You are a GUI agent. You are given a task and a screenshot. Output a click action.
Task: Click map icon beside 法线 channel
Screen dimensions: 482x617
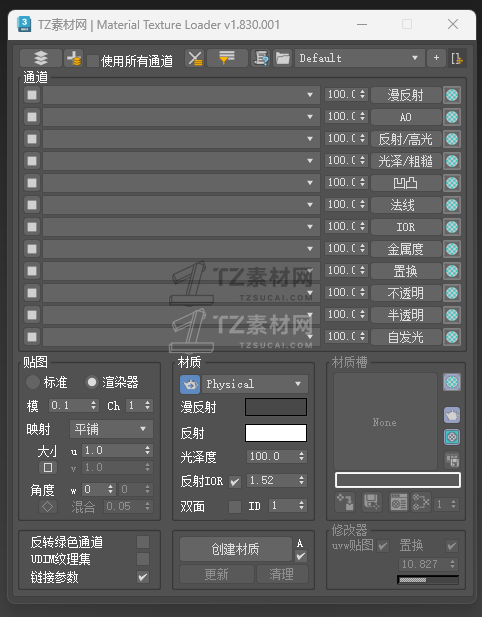pyautogui.click(x=452, y=205)
